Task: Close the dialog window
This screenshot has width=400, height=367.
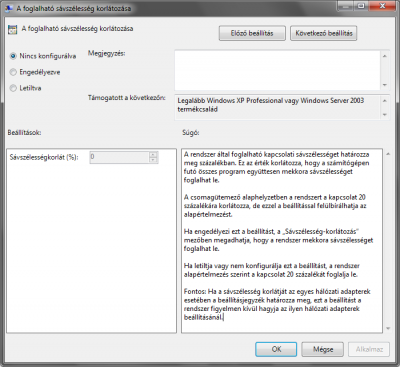Action: 382,6
